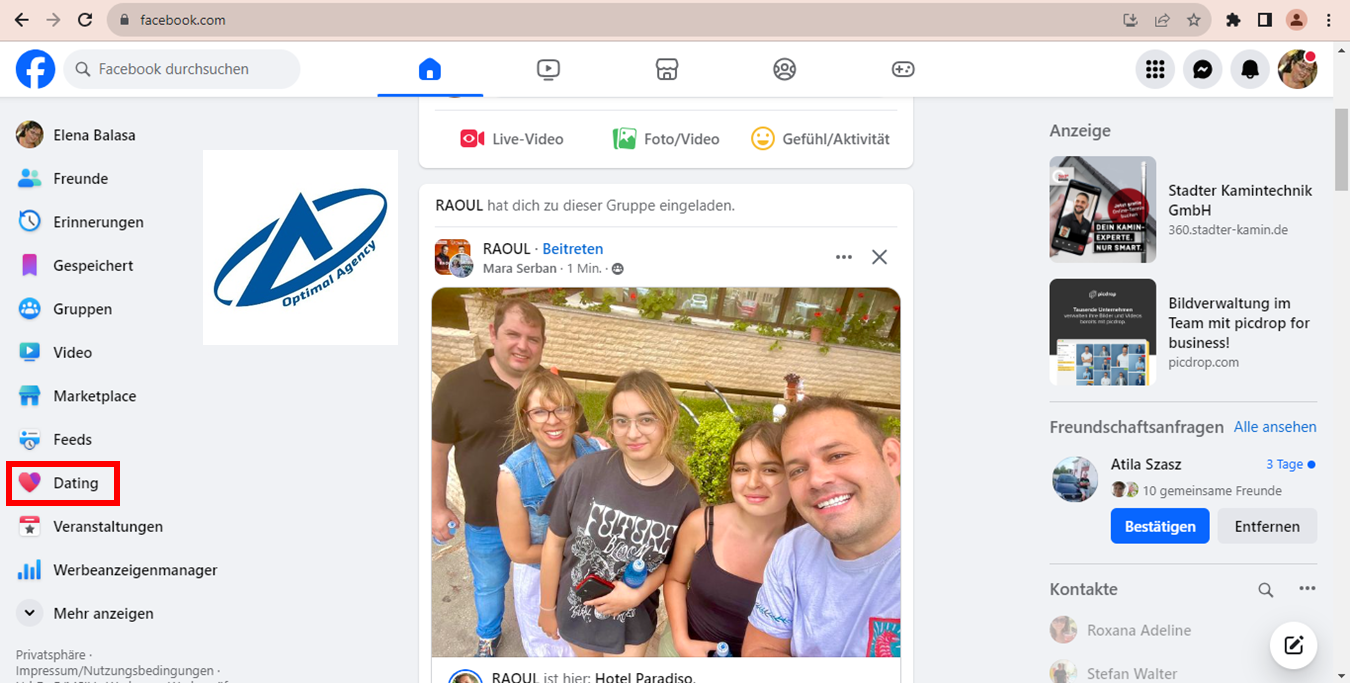Click the facebook.com address bar
The width and height of the screenshot is (1350, 683).
tap(183, 20)
